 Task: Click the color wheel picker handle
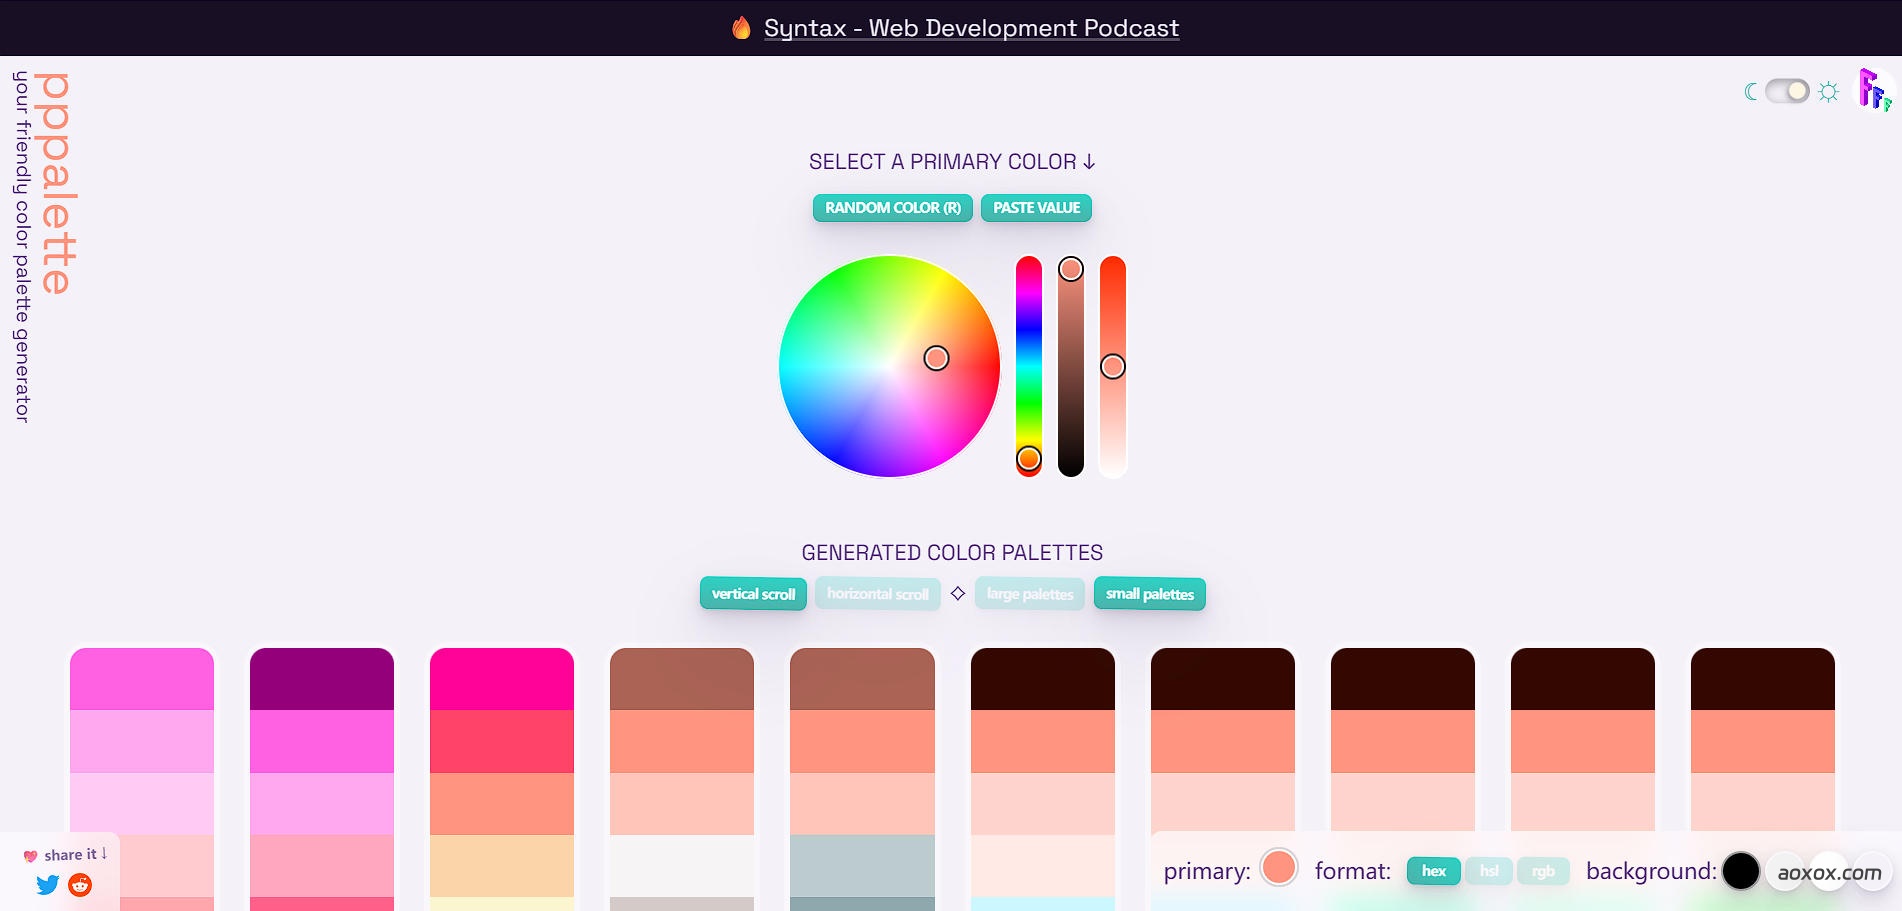(936, 359)
